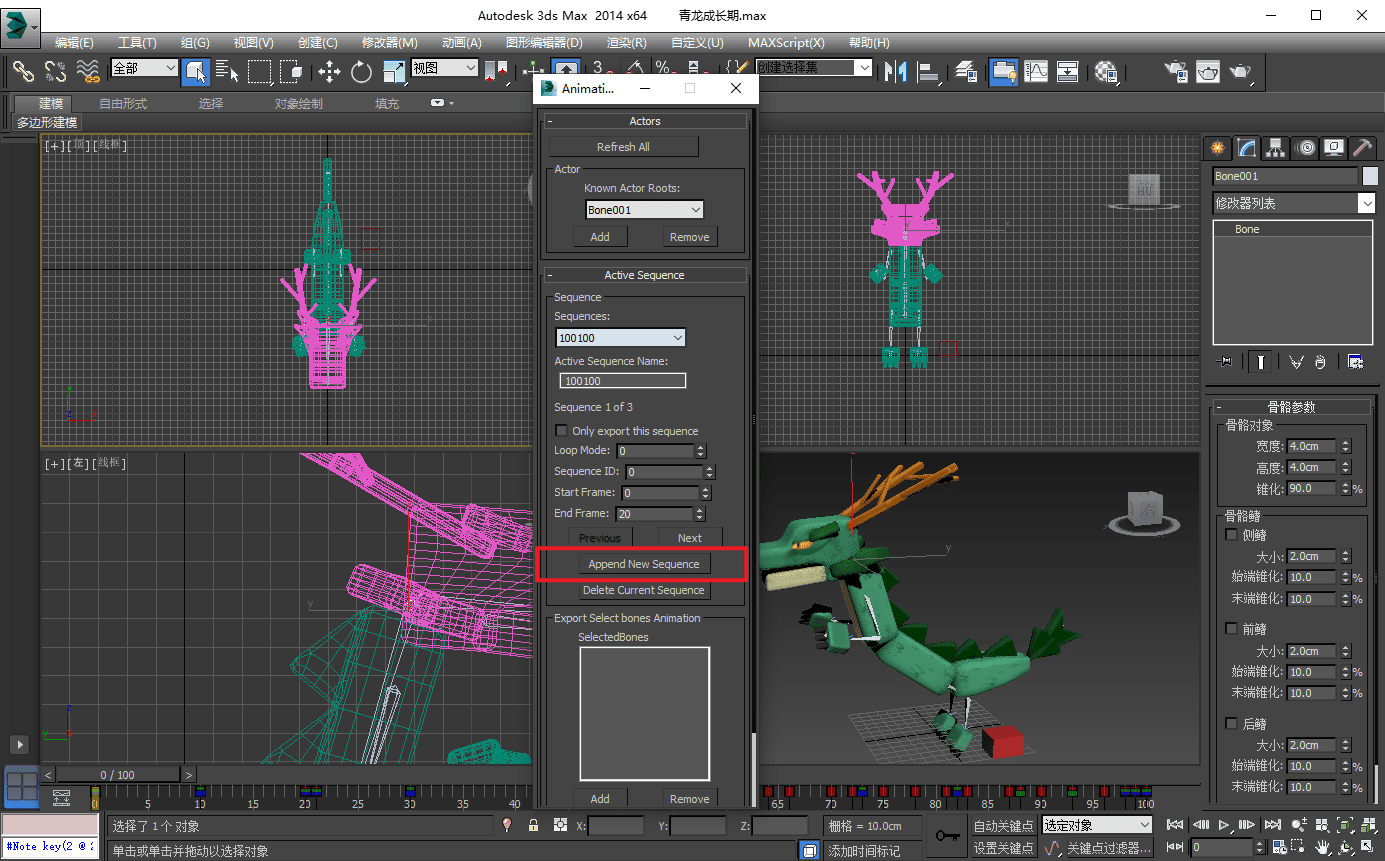Click the Mirror tool icon
This screenshot has width=1385, height=861.
pyautogui.click(x=895, y=71)
